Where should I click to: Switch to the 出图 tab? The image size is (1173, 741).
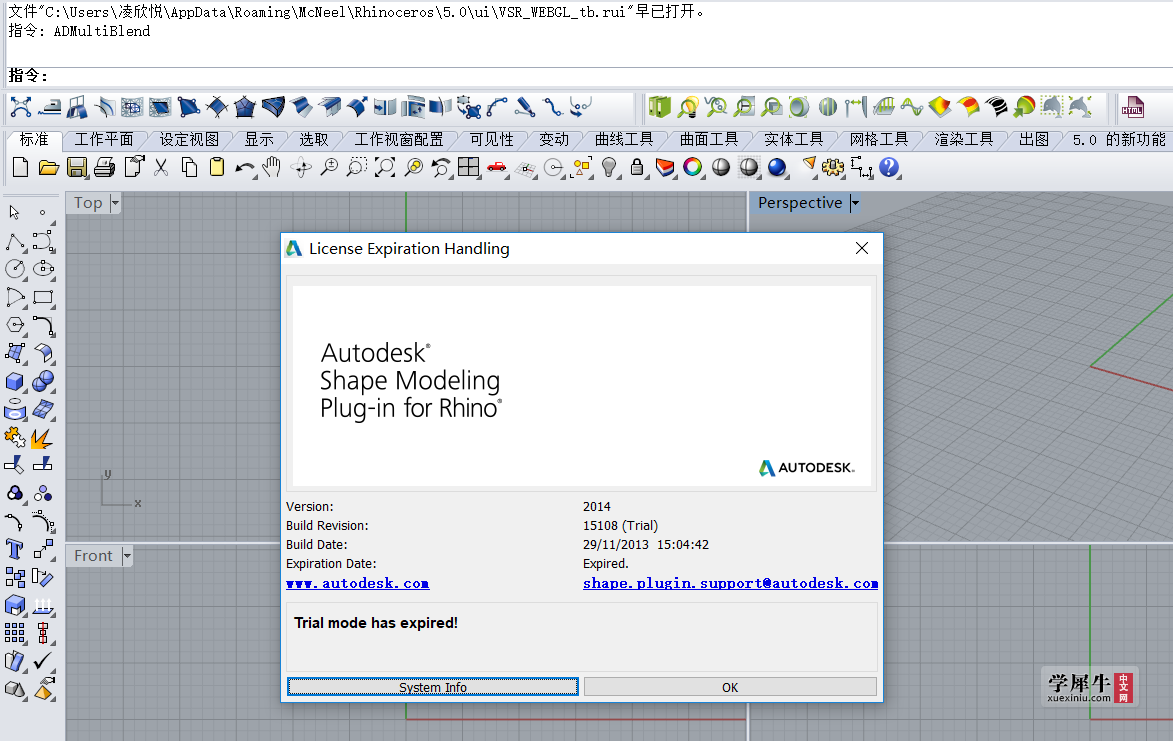[x=1034, y=140]
